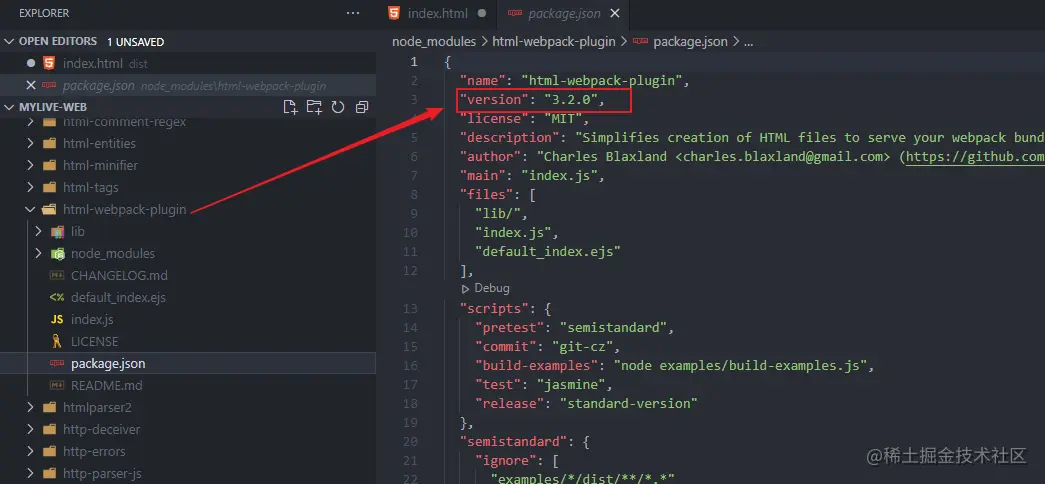Open index.html from Open Editors list
The image size is (1045, 484).
coord(188,63)
